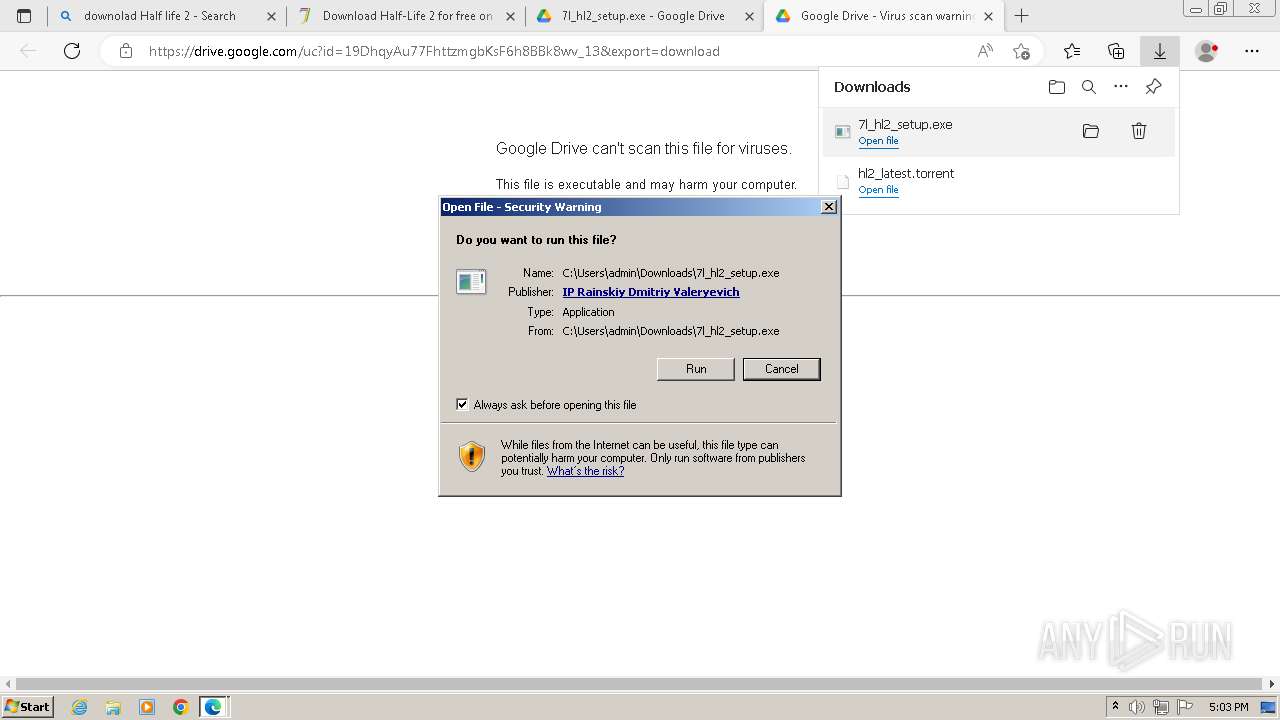The width and height of the screenshot is (1280, 720).
Task: Open more options in the Downloads panel
Action: point(1121,87)
